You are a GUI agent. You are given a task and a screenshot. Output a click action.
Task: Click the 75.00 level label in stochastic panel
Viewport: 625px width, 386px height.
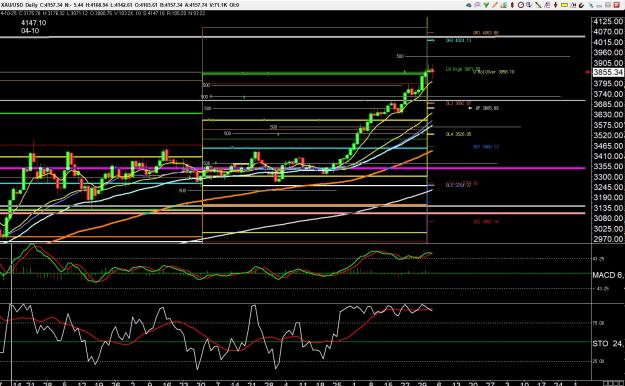(x=599, y=323)
